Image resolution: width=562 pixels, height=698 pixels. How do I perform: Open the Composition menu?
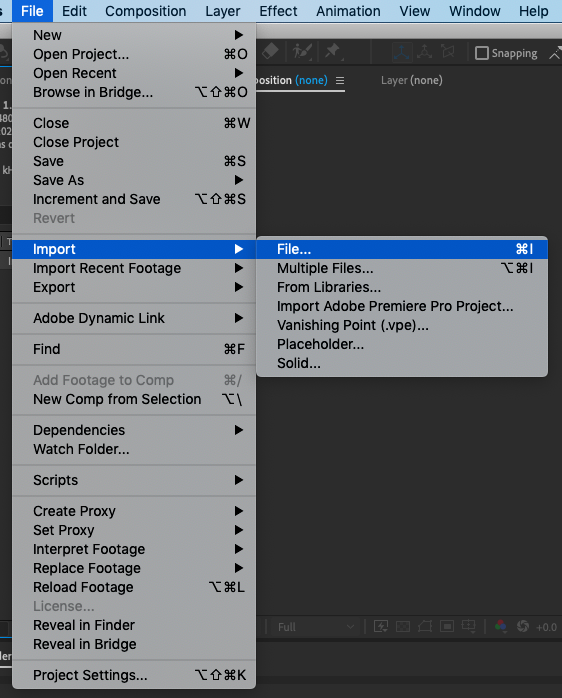coord(146,11)
